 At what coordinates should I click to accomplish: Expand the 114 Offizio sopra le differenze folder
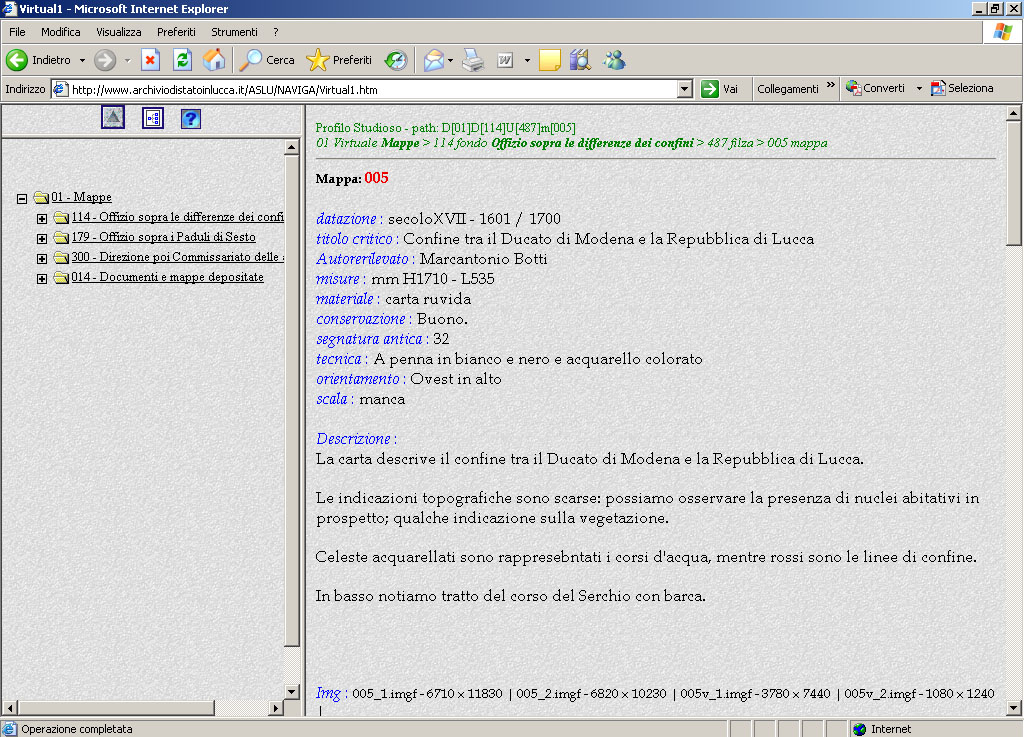coord(42,218)
